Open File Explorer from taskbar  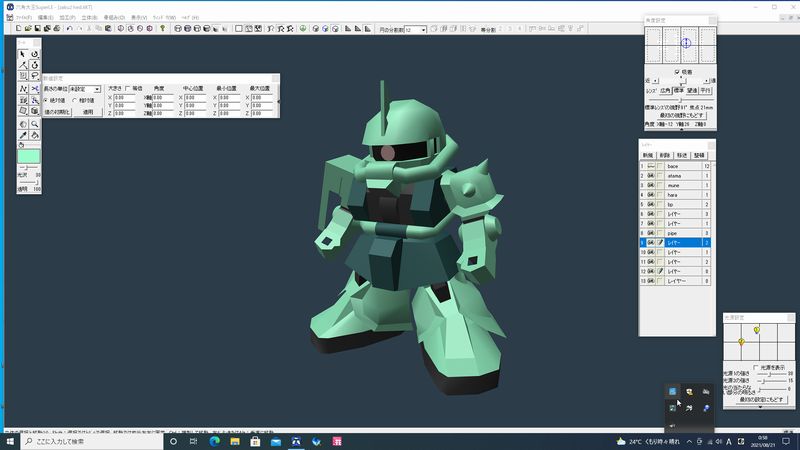235,441
